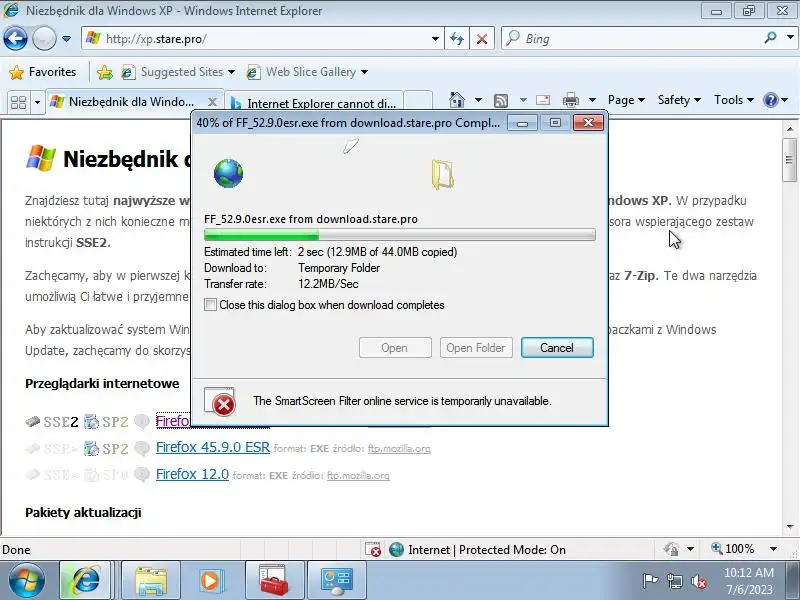Click the Action Center flag tray icon
This screenshot has width=800, height=600.
(650, 581)
